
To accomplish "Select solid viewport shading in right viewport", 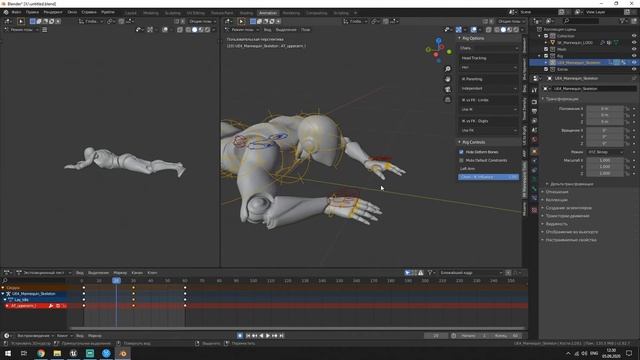I will coord(503,30).
